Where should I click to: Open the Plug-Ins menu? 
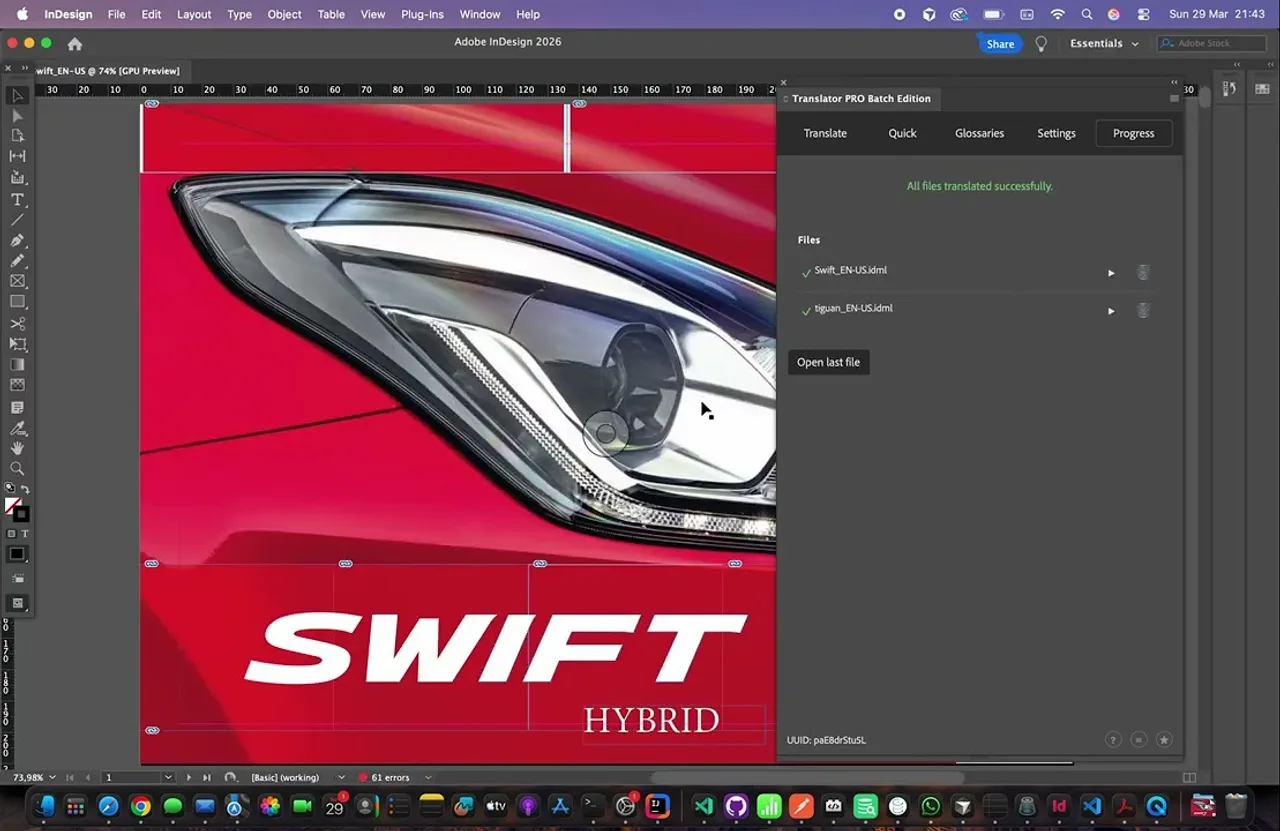pyautogui.click(x=422, y=14)
